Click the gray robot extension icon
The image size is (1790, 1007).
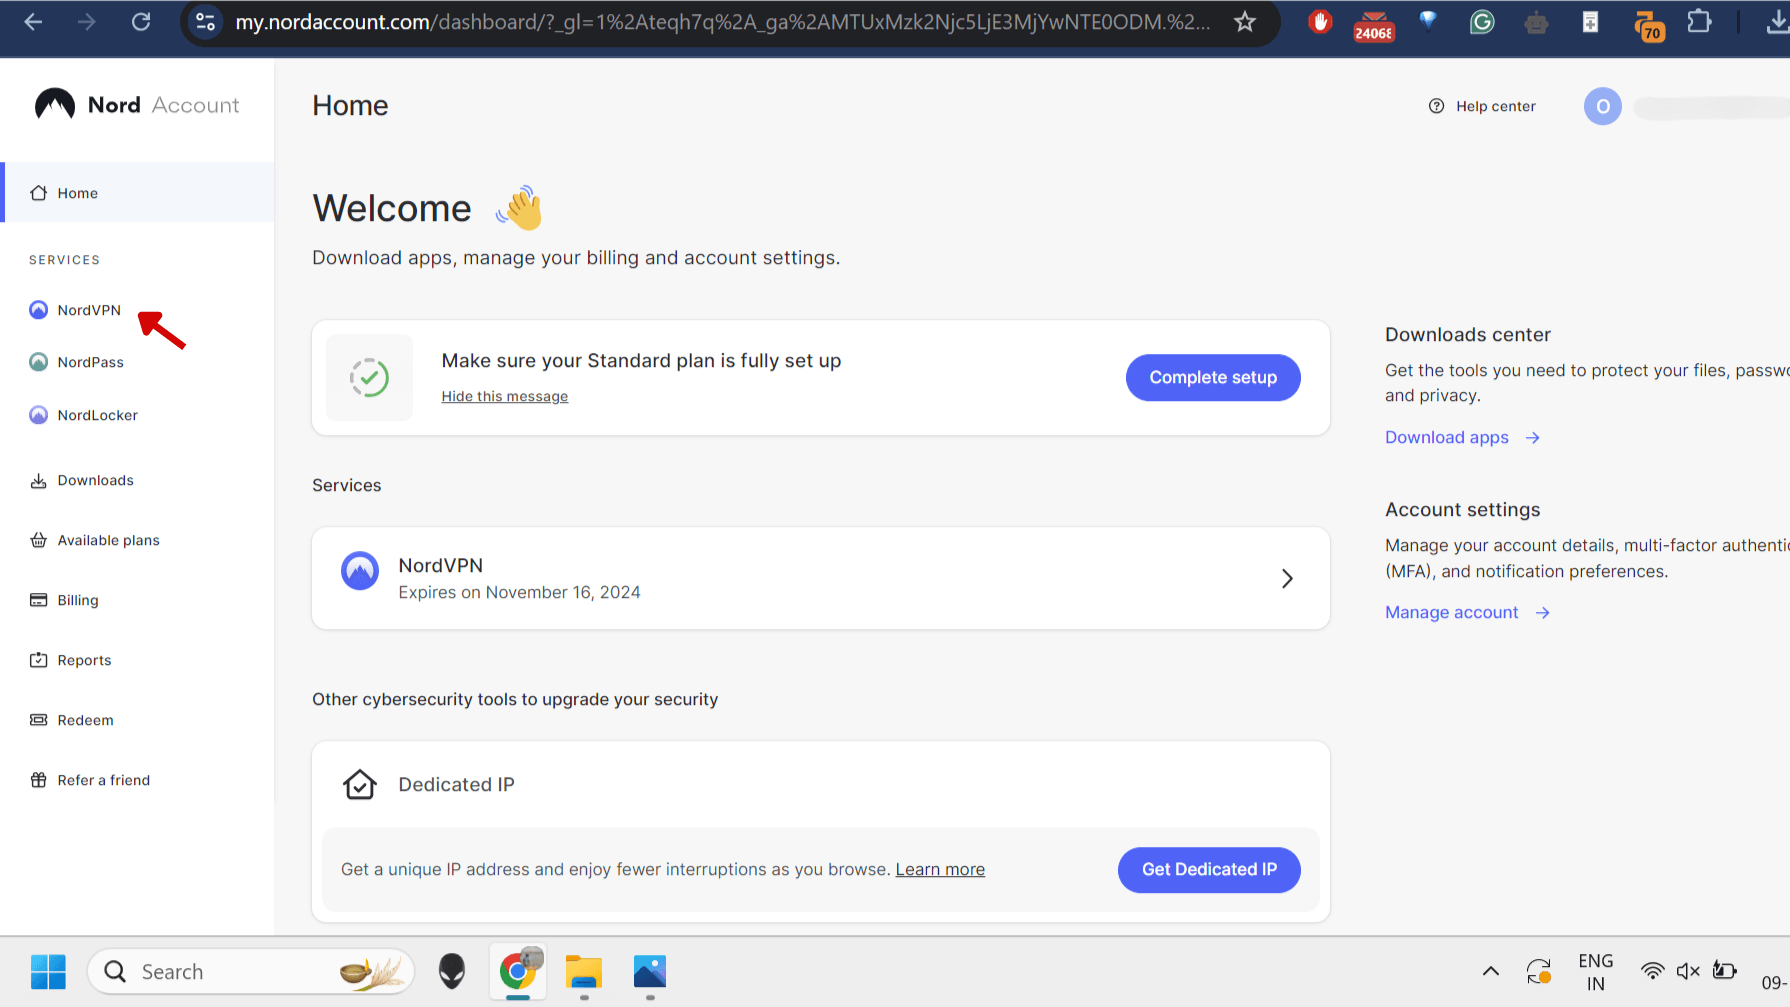click(x=1536, y=22)
